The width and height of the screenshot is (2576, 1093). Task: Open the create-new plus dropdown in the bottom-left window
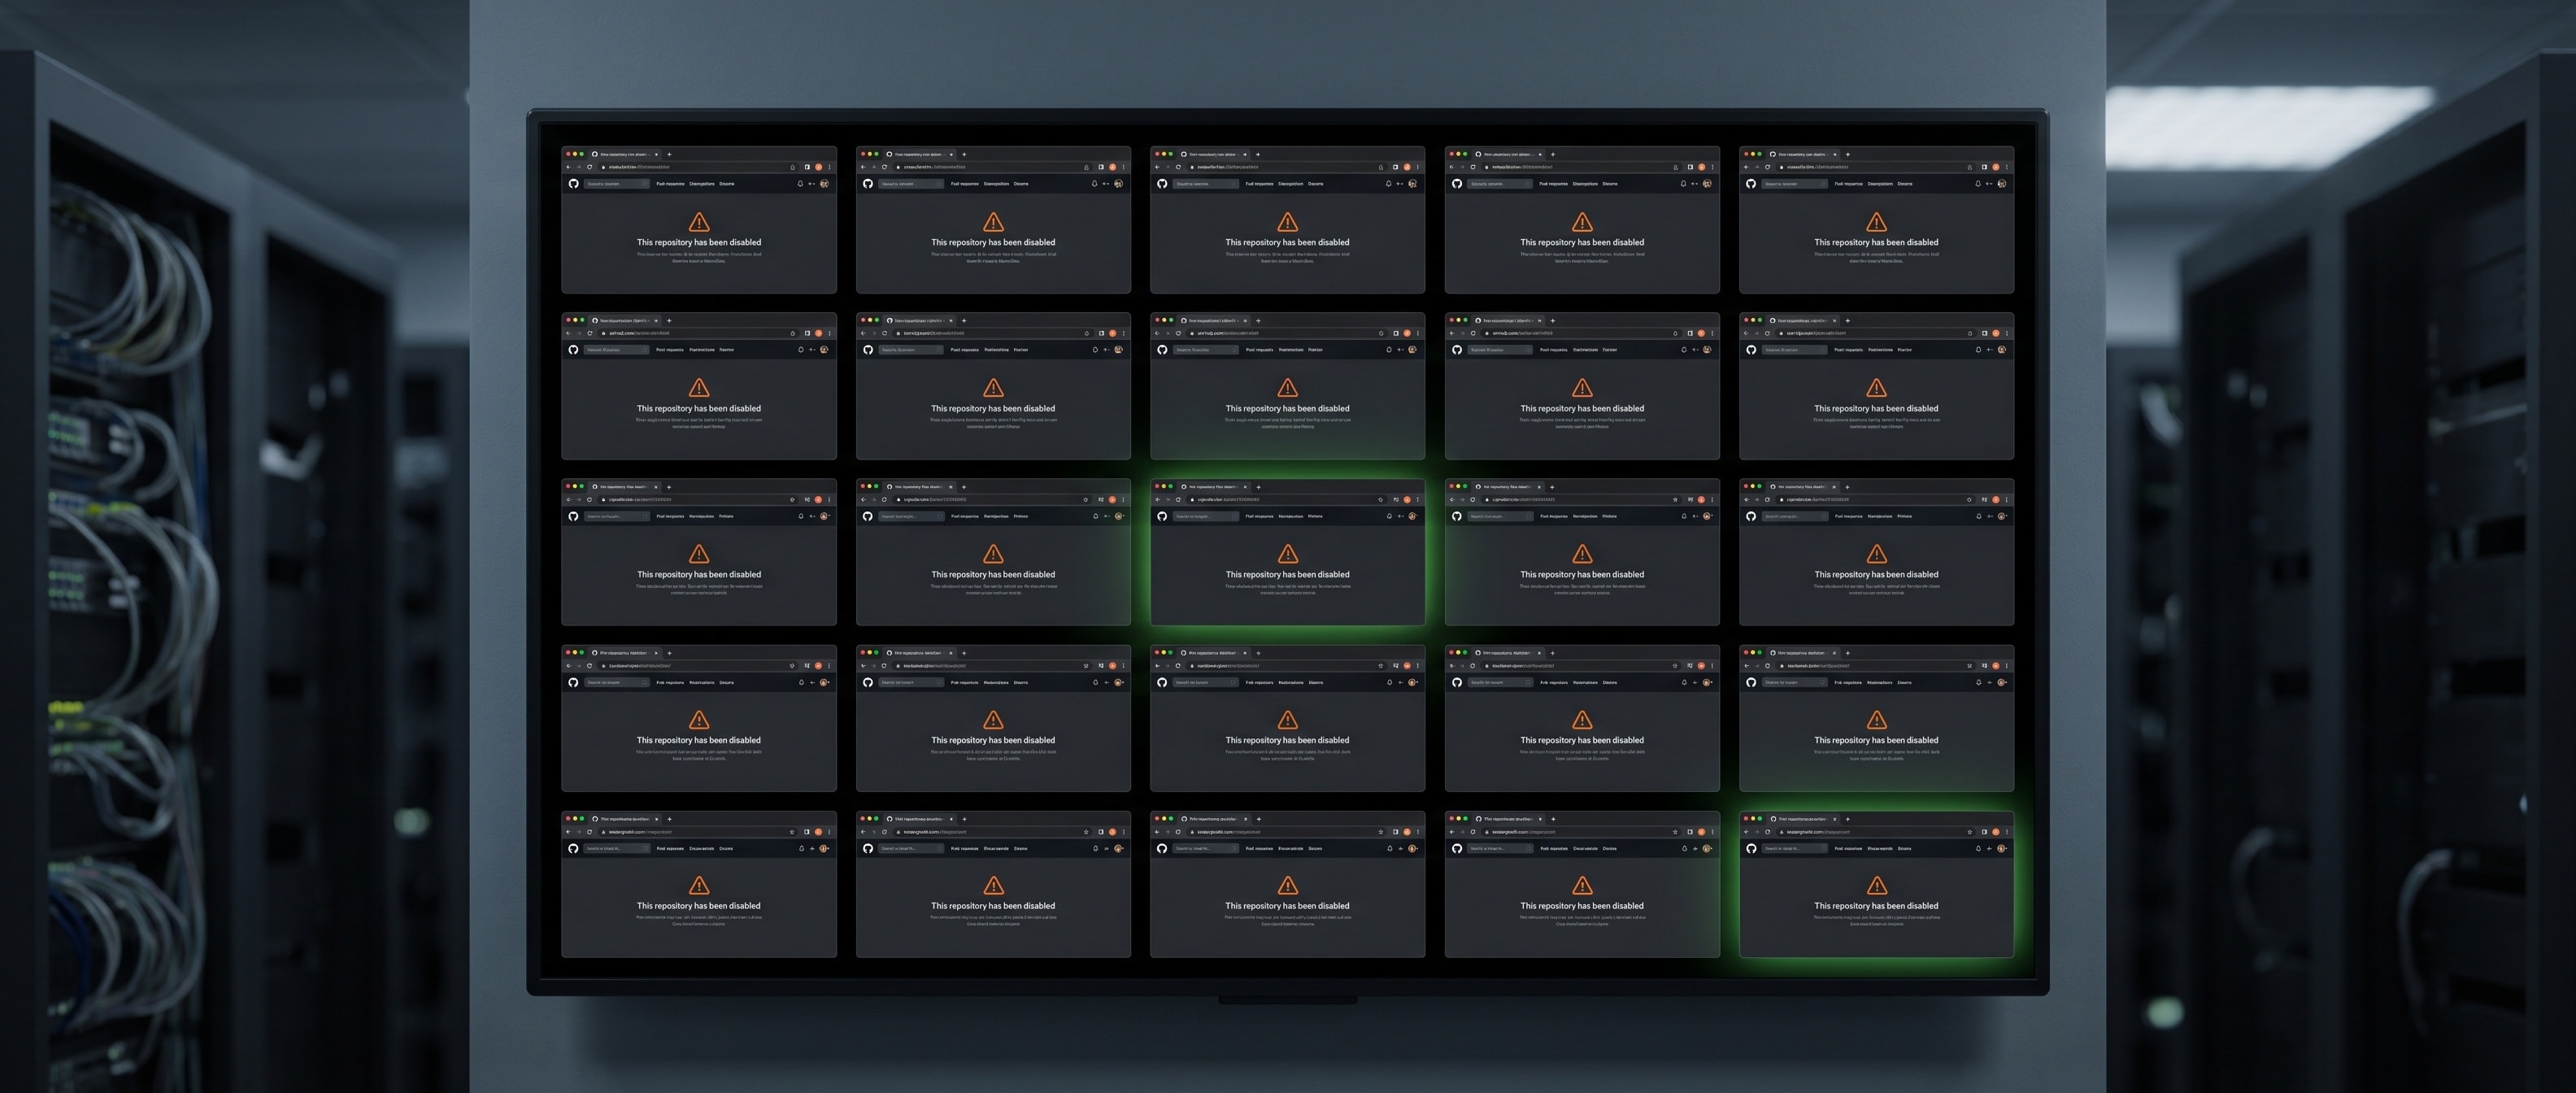coord(812,849)
